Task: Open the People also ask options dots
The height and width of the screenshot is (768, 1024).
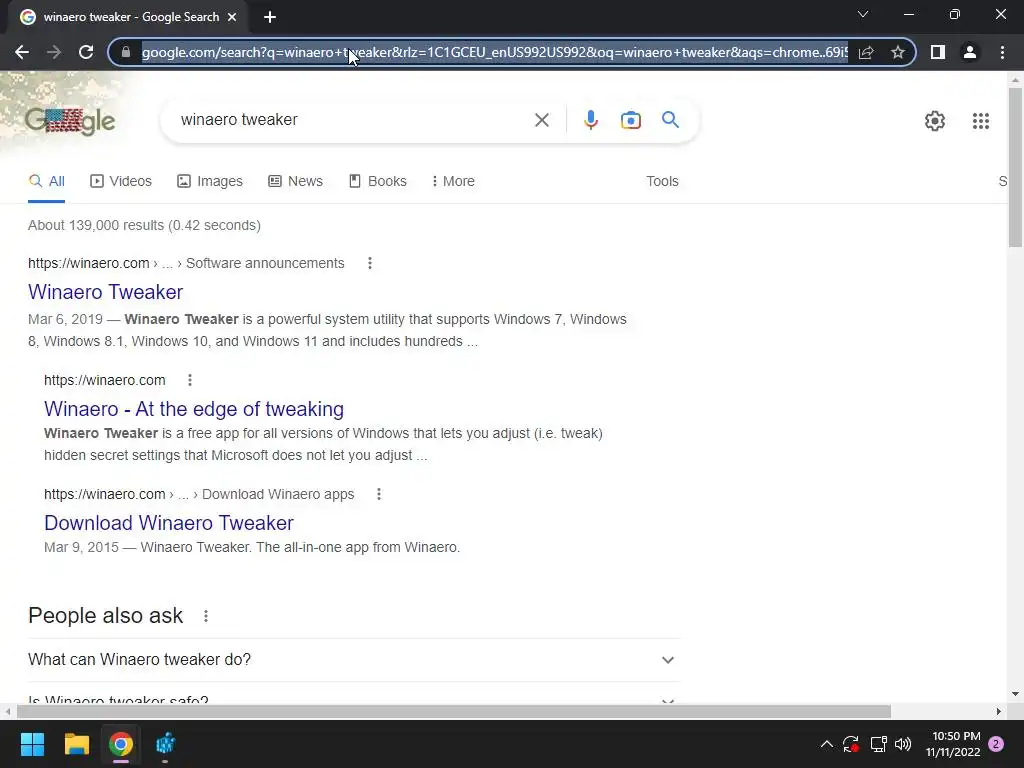Action: point(206,616)
